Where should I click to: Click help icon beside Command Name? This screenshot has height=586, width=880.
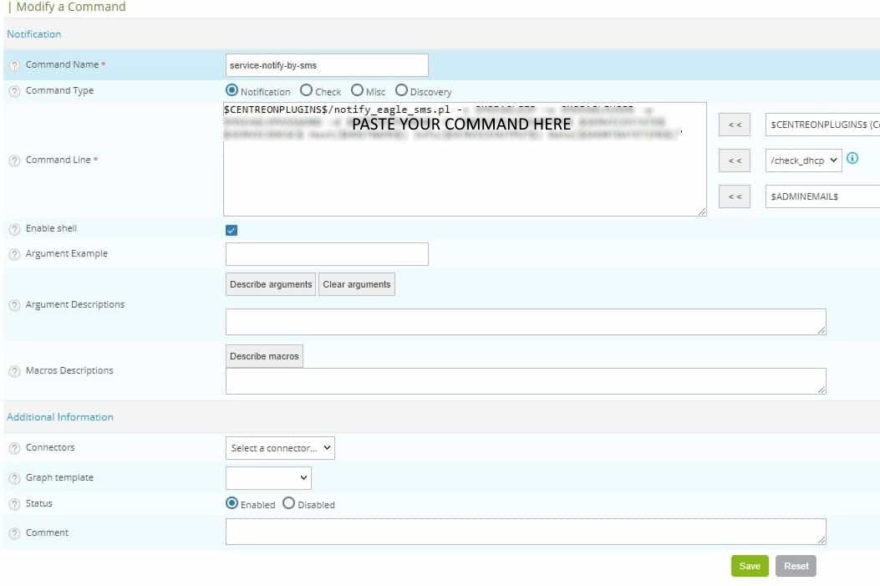tap(15, 66)
